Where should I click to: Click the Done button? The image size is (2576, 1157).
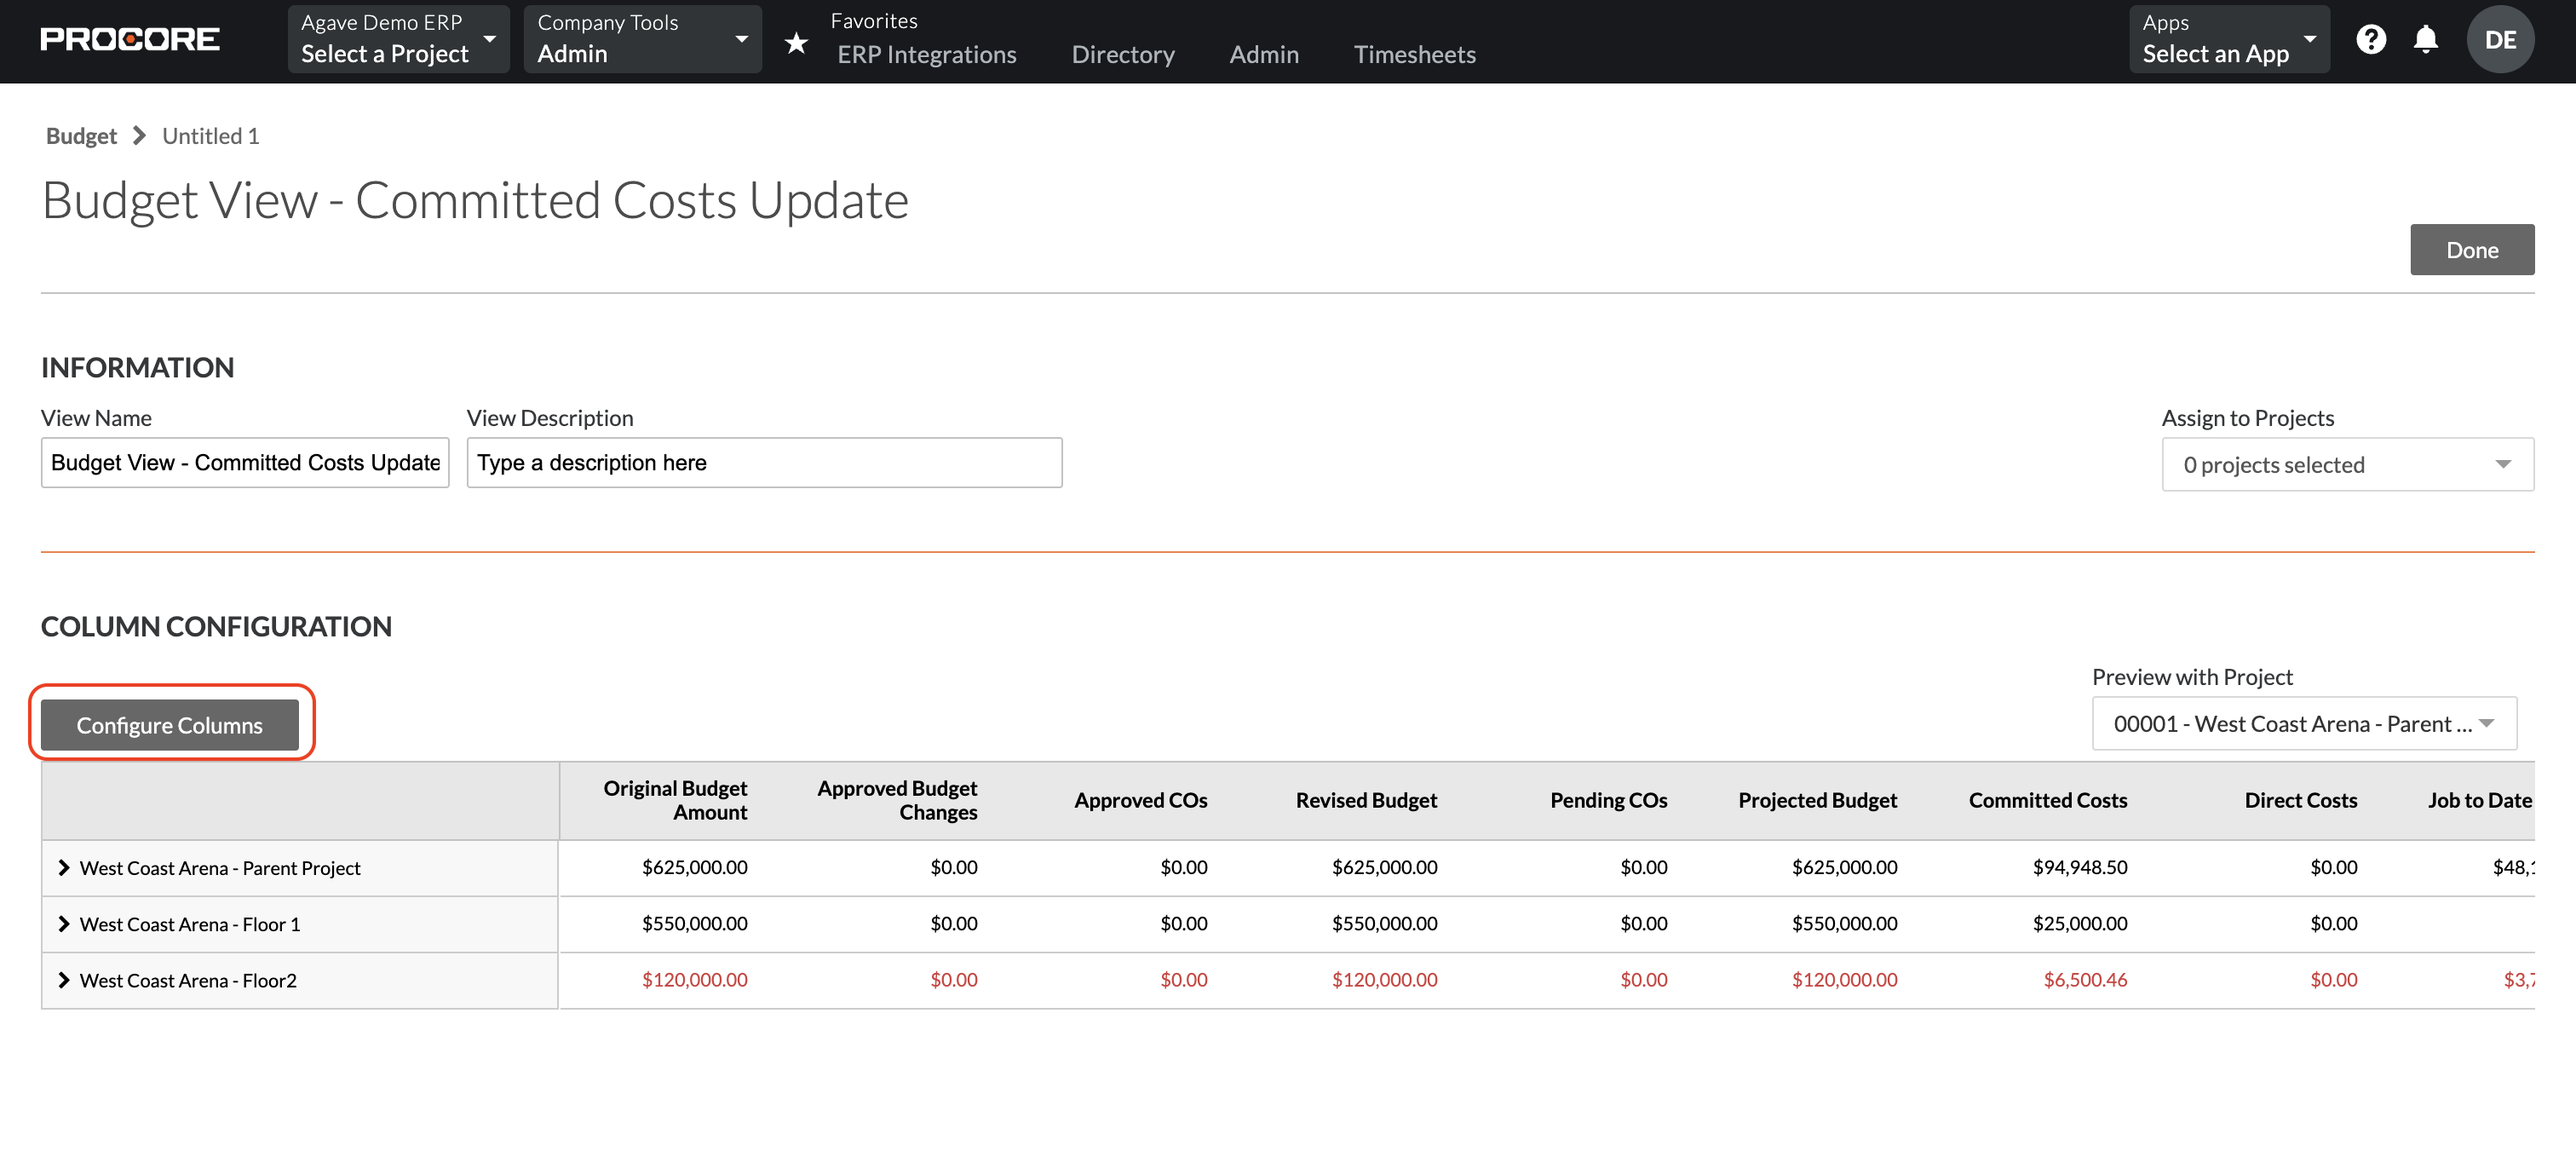click(2471, 249)
